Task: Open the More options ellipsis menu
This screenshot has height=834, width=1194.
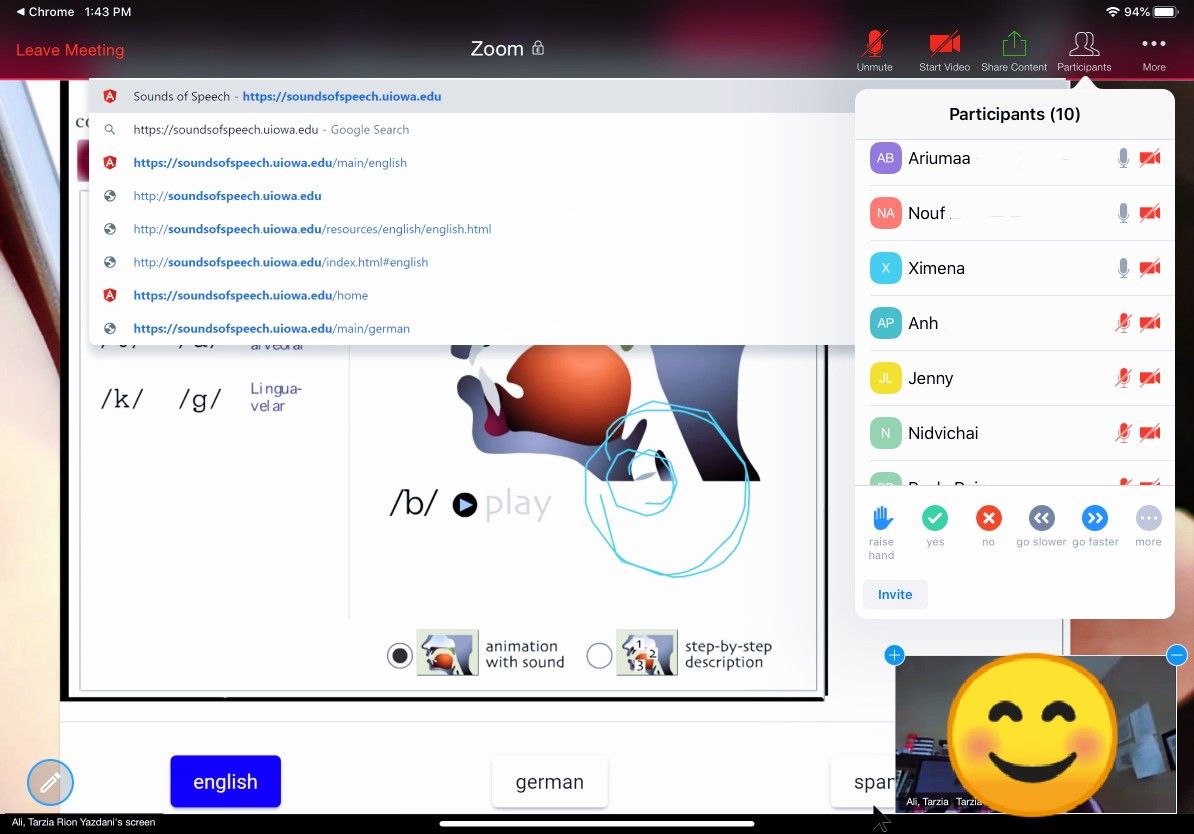Action: 1154,44
